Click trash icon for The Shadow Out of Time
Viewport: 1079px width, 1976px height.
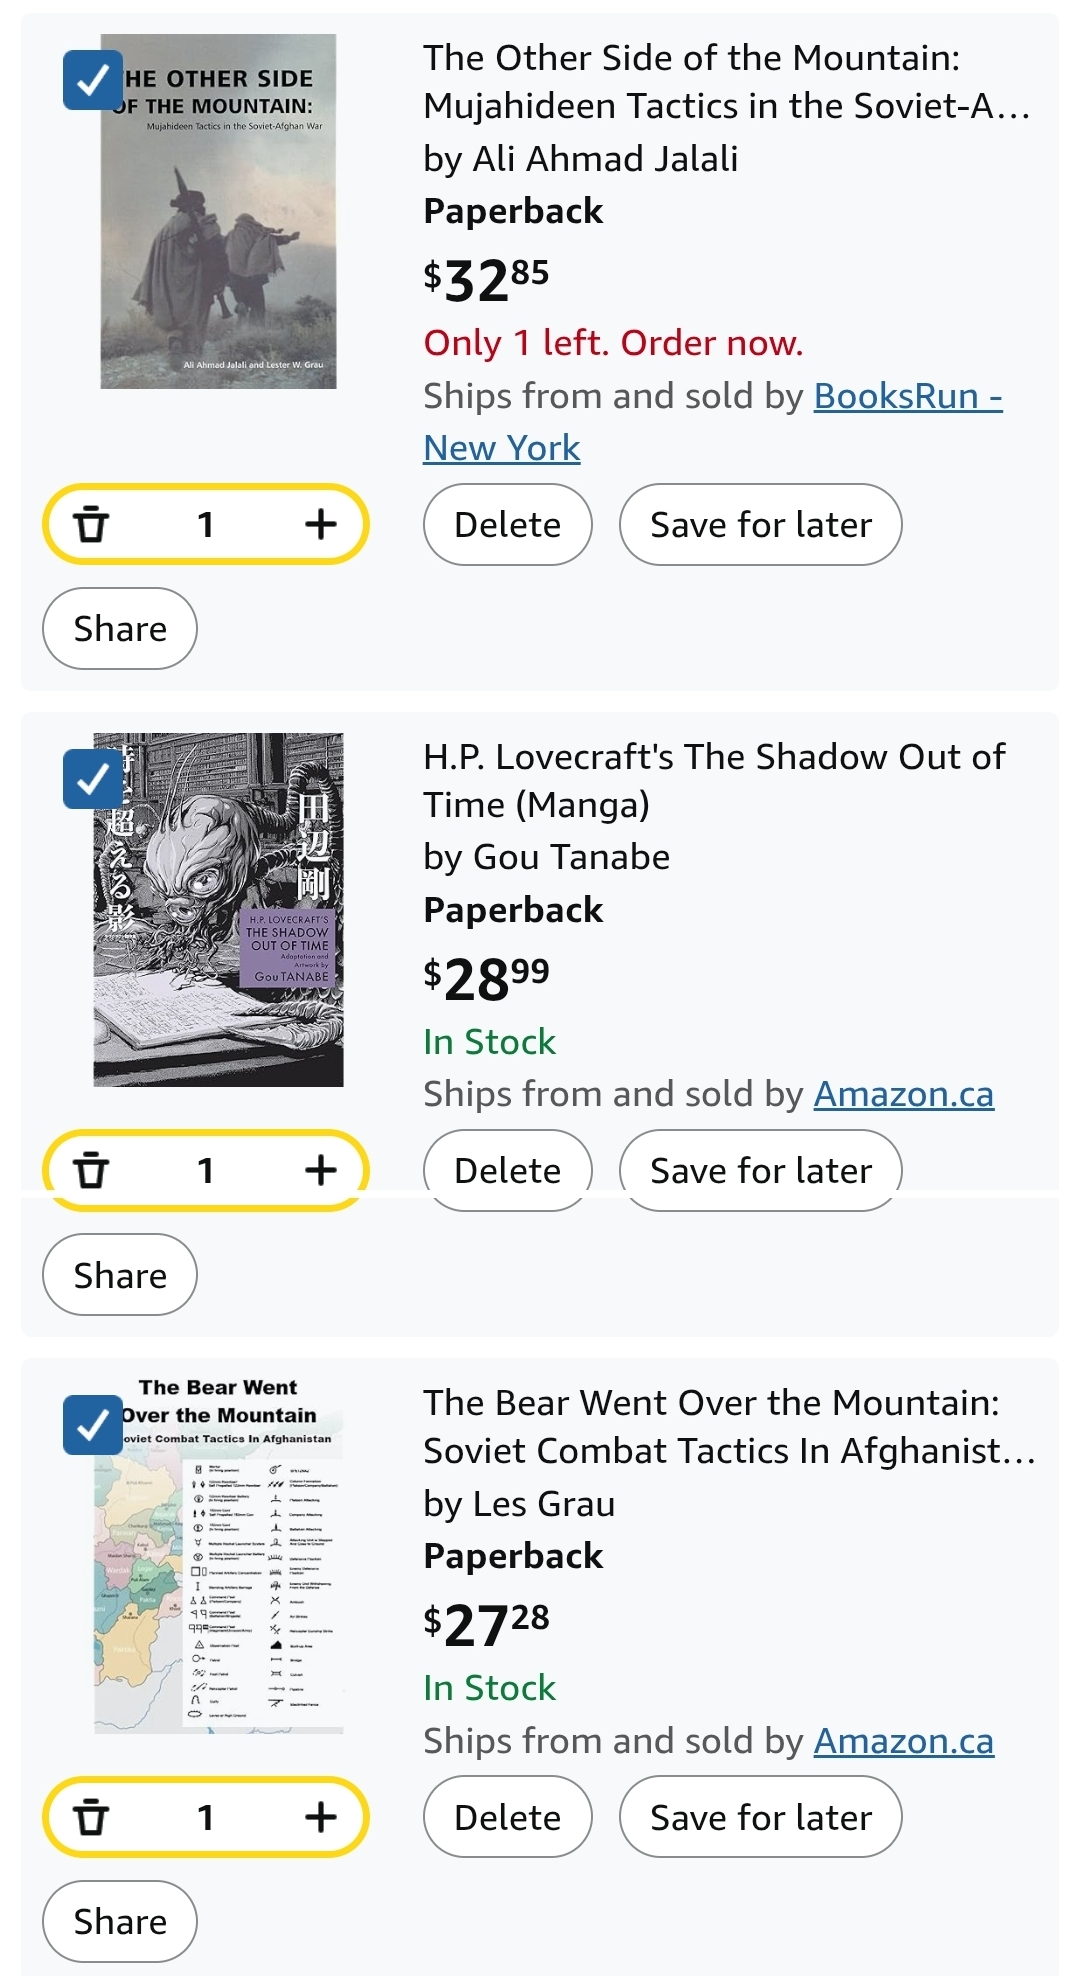point(91,1169)
